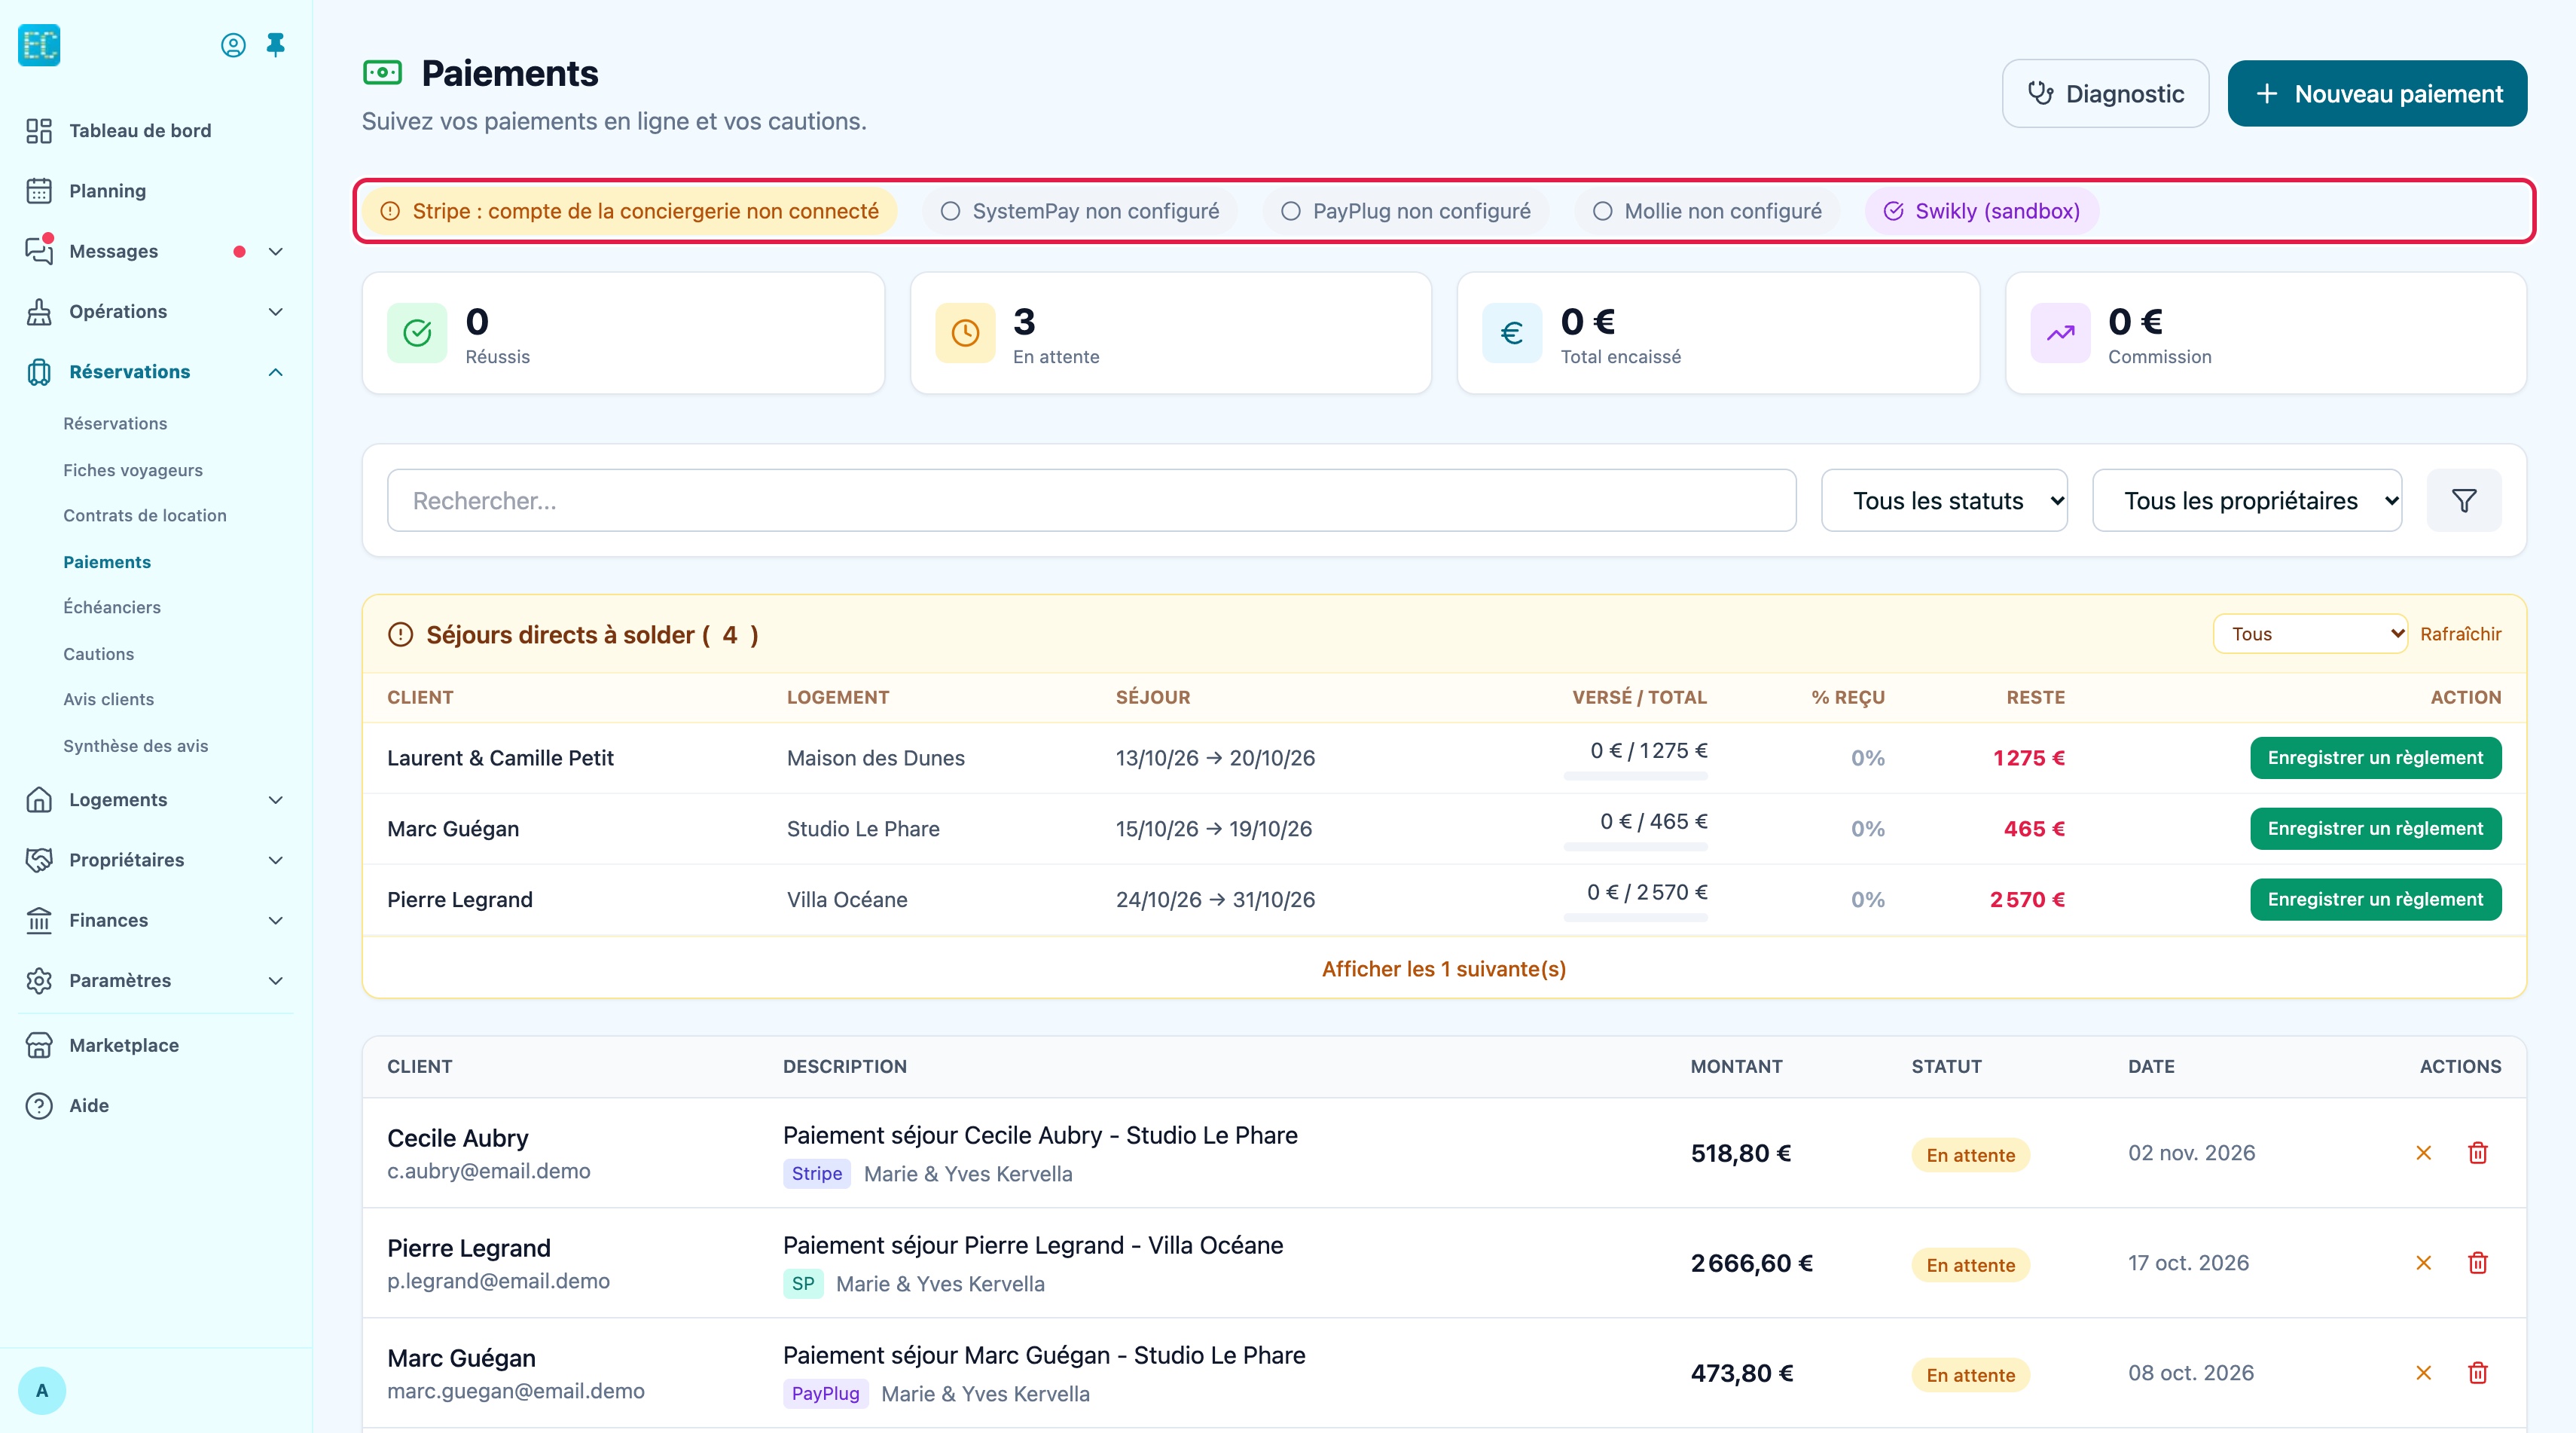This screenshot has width=2576, height=1433.
Task: Click the Rechercher search field
Action: (x=1091, y=500)
